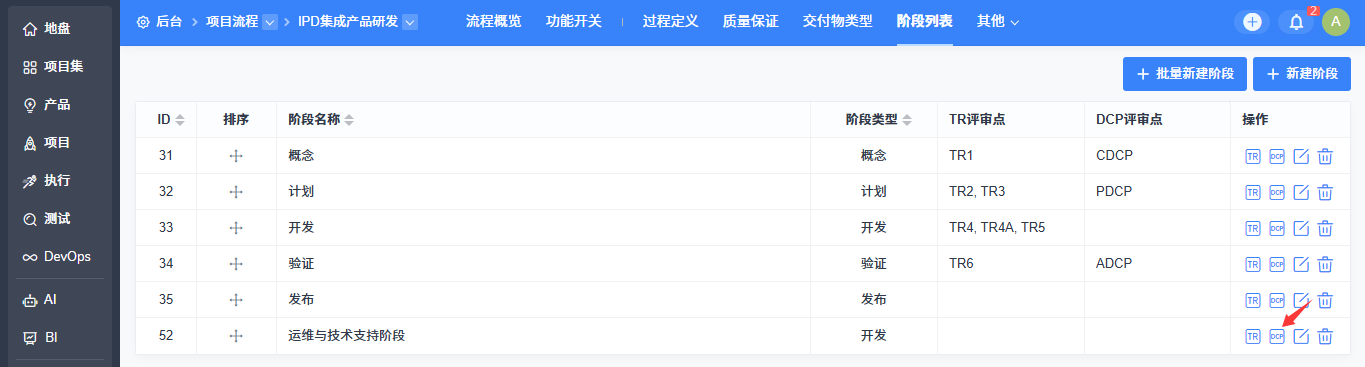Image resolution: width=1365 pixels, height=367 pixels.
Task: Click the plus quick-create icon in header
Action: [1252, 22]
